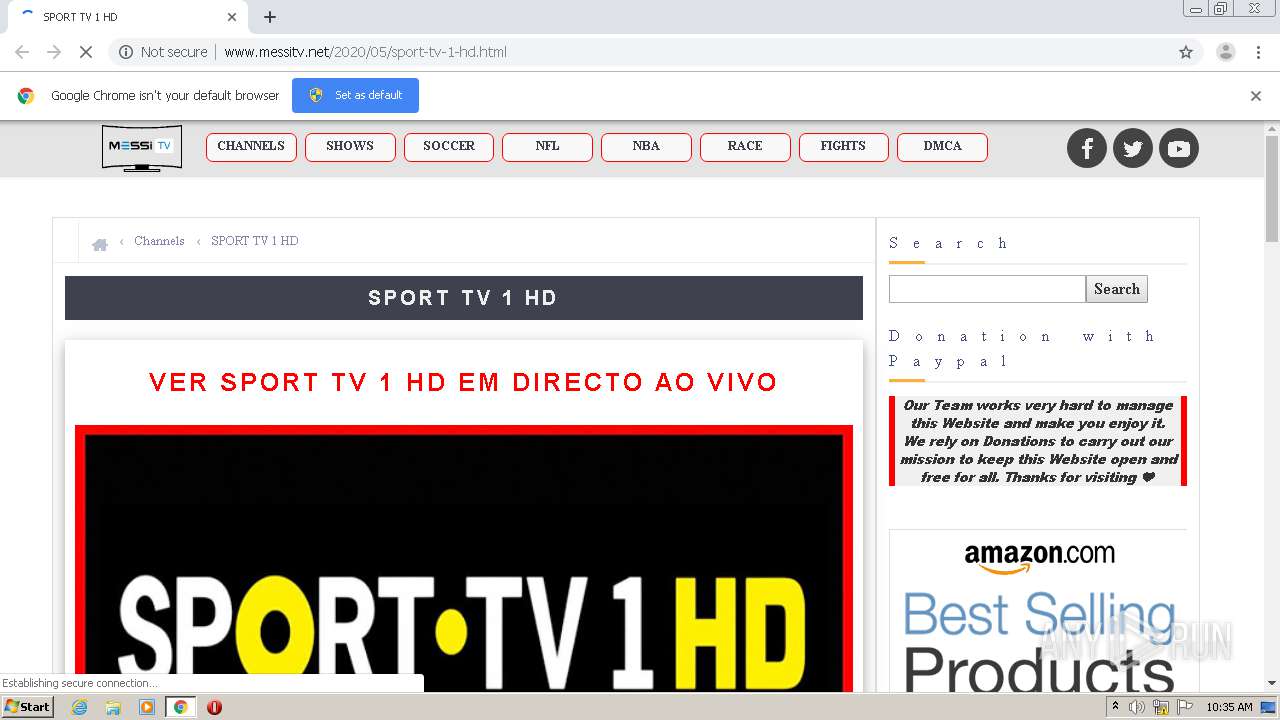Viewport: 1280px width, 720px height.
Task: Open the red security taskbar icon
Action: [214, 707]
